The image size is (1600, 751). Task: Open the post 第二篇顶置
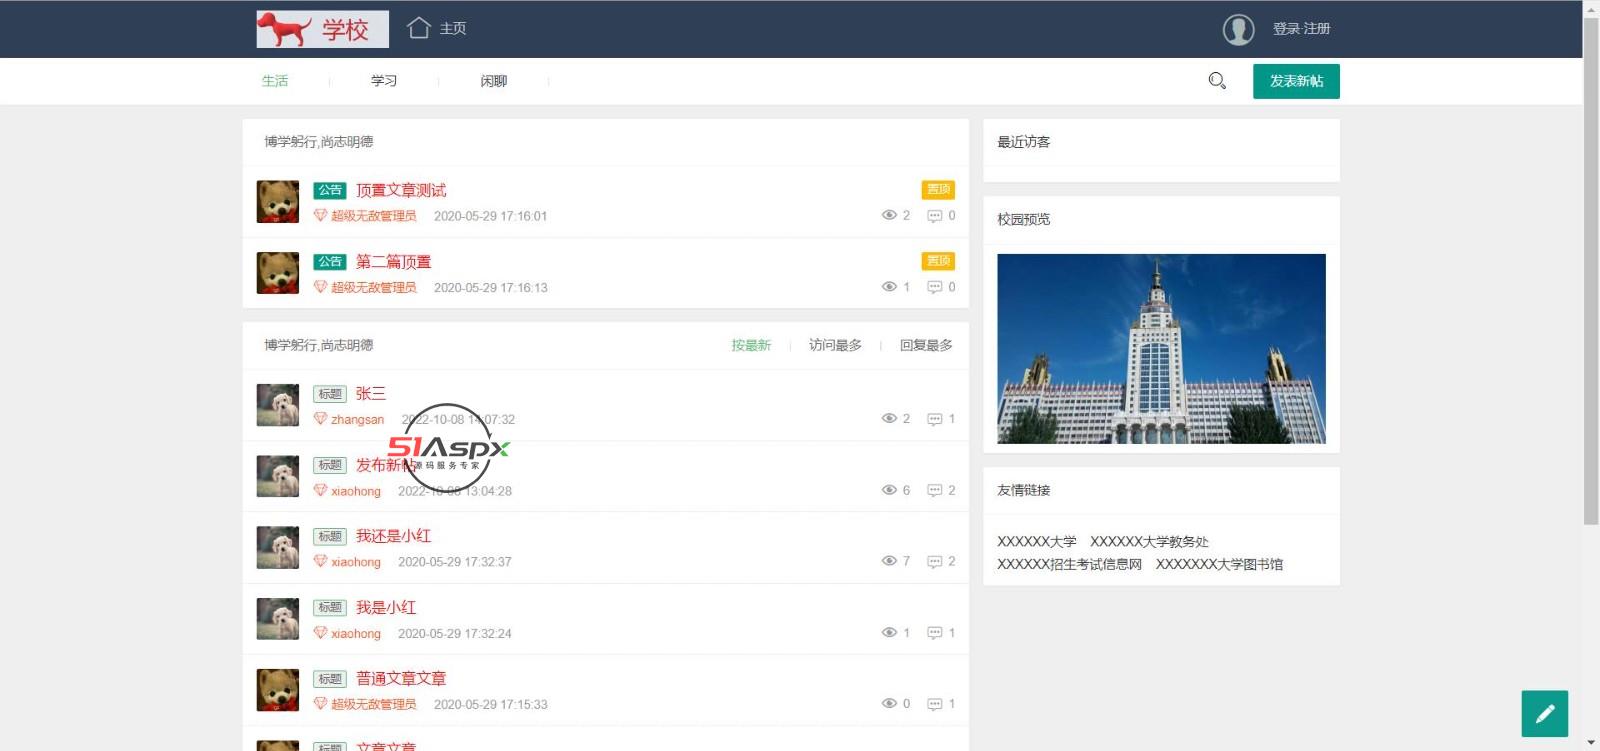click(393, 262)
